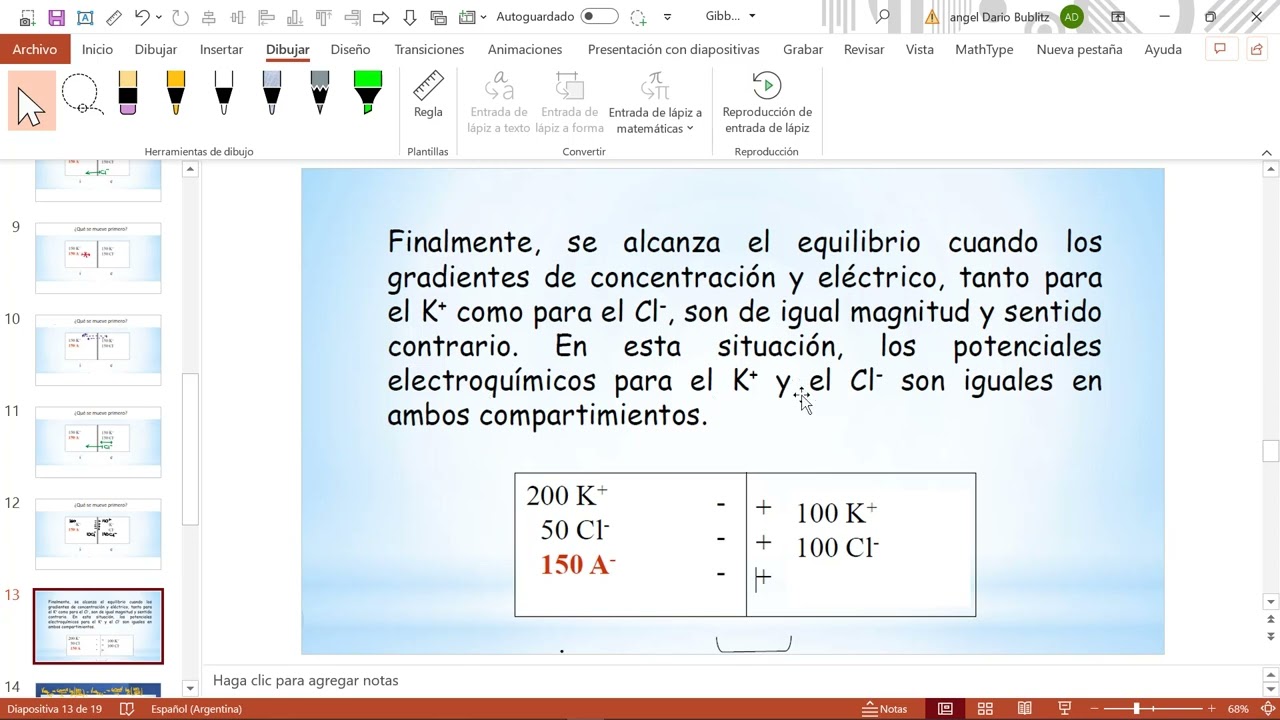Screen dimensions: 1280x720
Task: Select slide 10 thumbnail
Action: pos(98,350)
